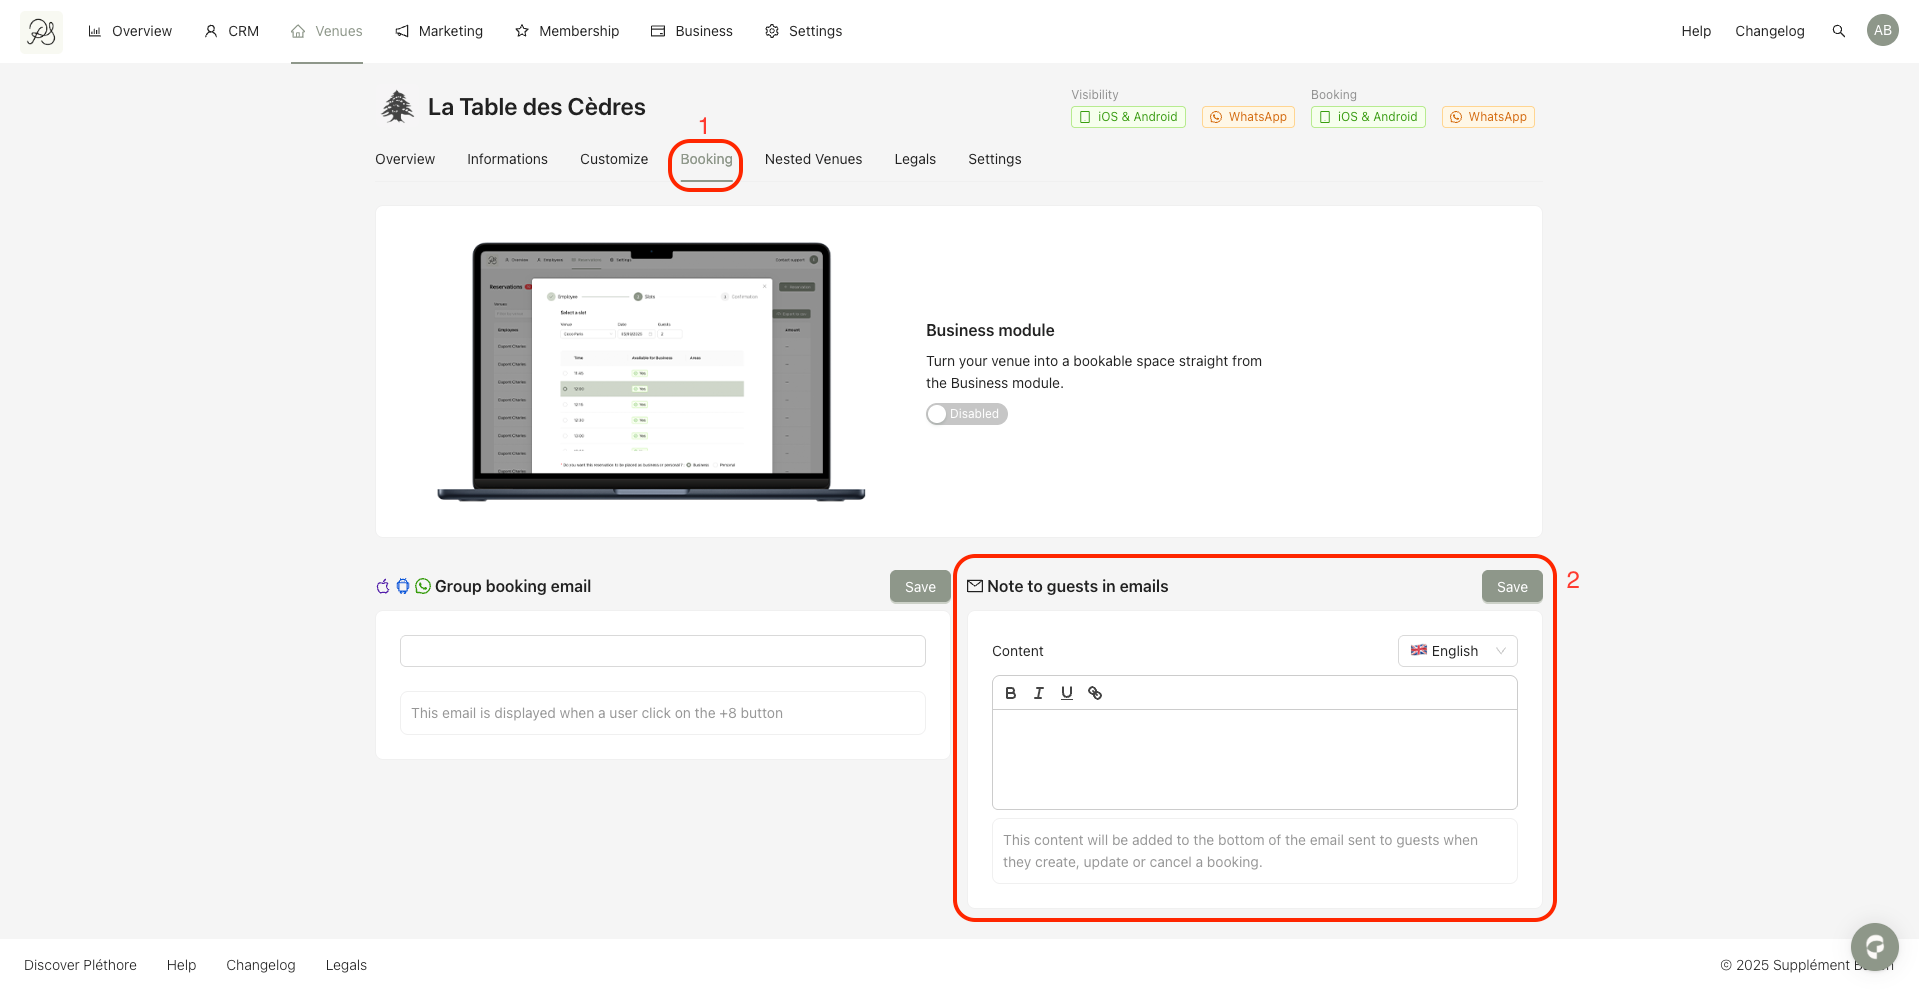Click the Apple icon beside Group booking email
This screenshot has height=991, width=1919.
coord(382,586)
